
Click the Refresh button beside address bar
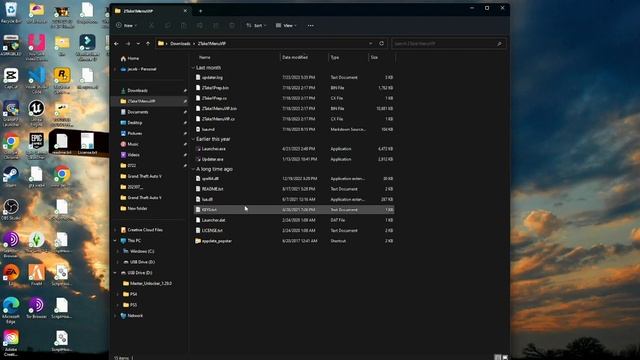[x=382, y=43]
